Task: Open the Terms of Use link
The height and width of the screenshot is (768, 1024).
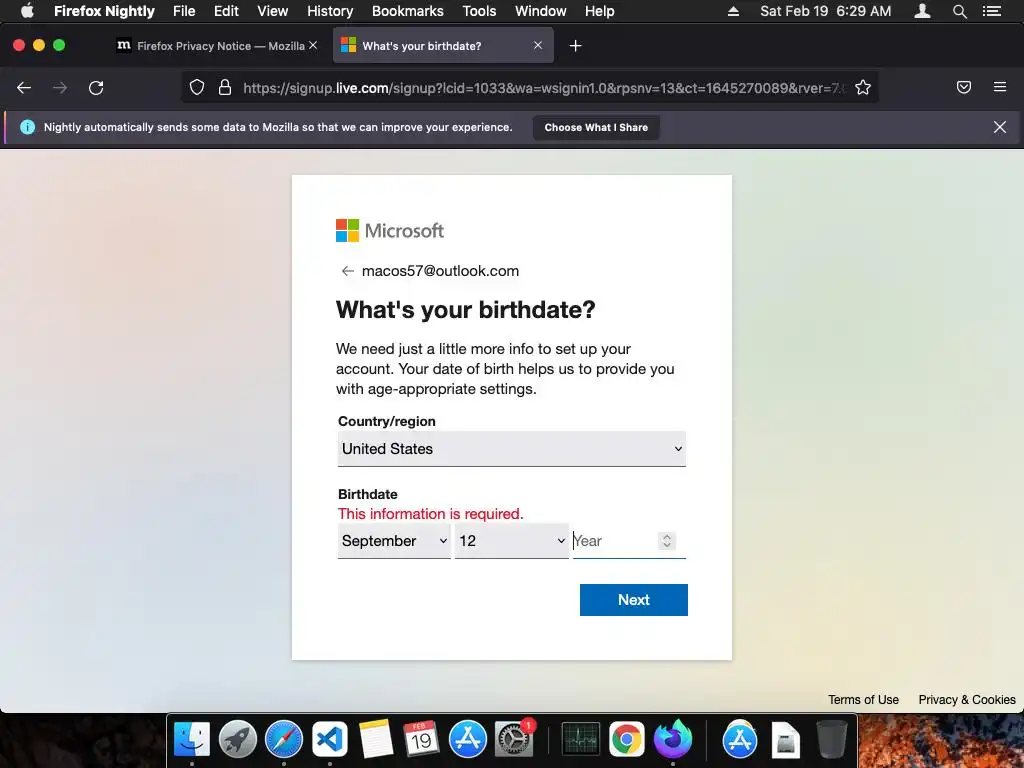Action: click(x=863, y=699)
